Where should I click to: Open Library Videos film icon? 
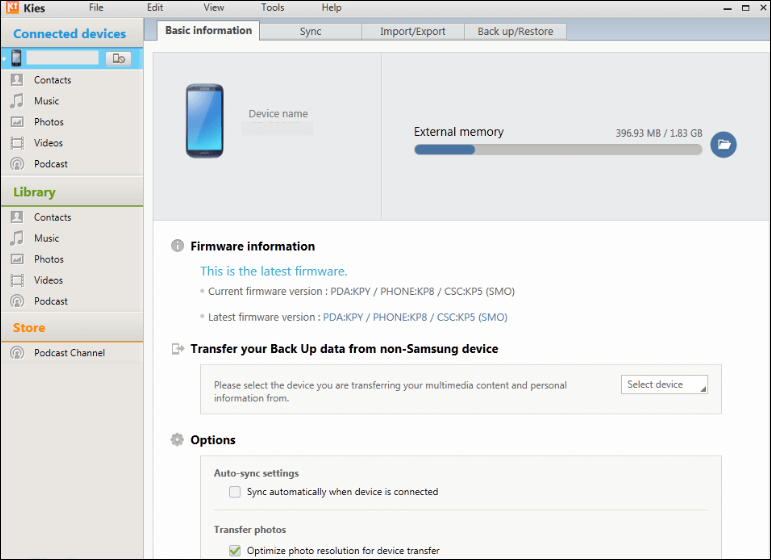[x=17, y=280]
